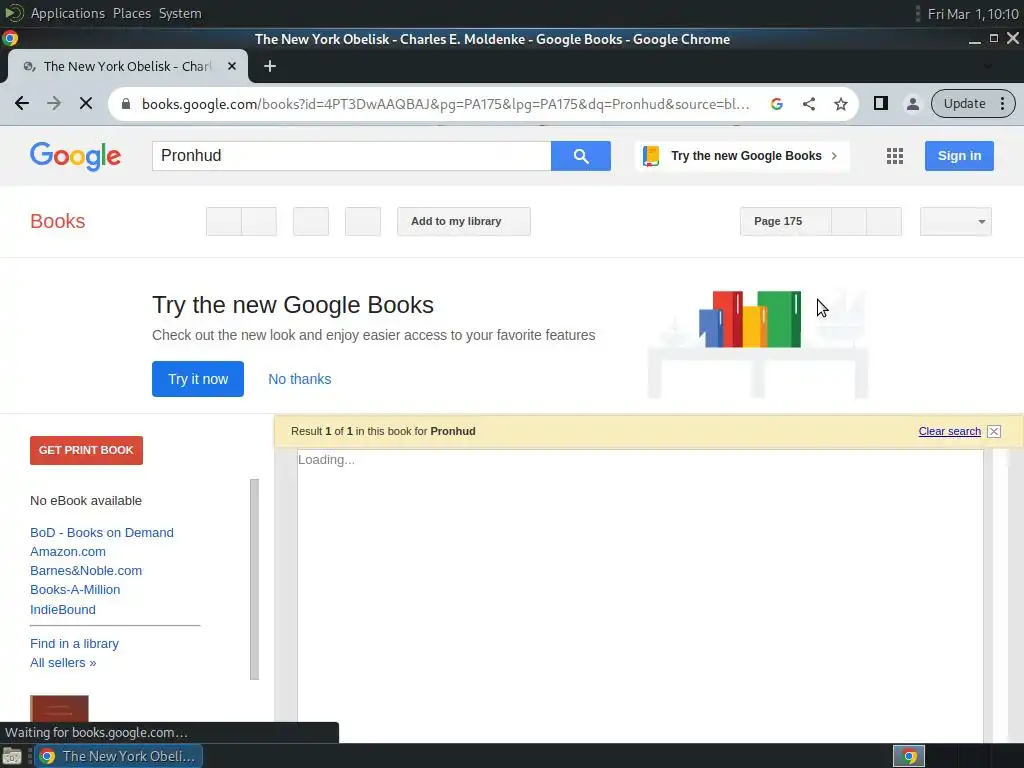View site lock information
1024x768 pixels.
(x=126, y=104)
